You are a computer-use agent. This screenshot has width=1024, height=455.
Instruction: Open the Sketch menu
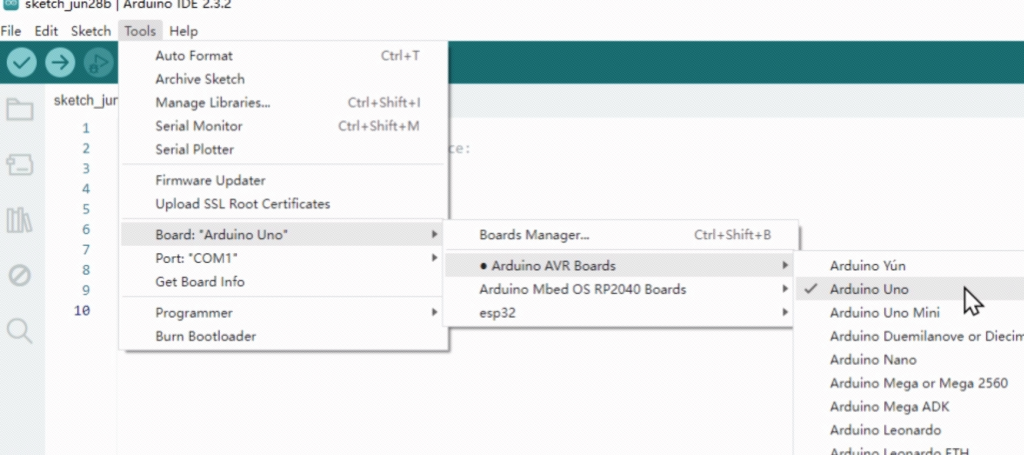click(x=91, y=31)
